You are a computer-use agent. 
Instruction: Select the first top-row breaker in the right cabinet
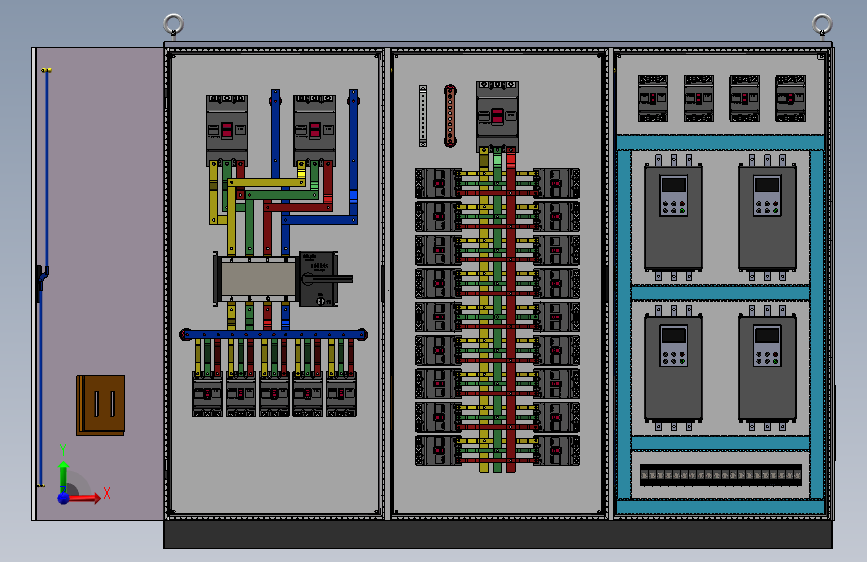pos(653,98)
